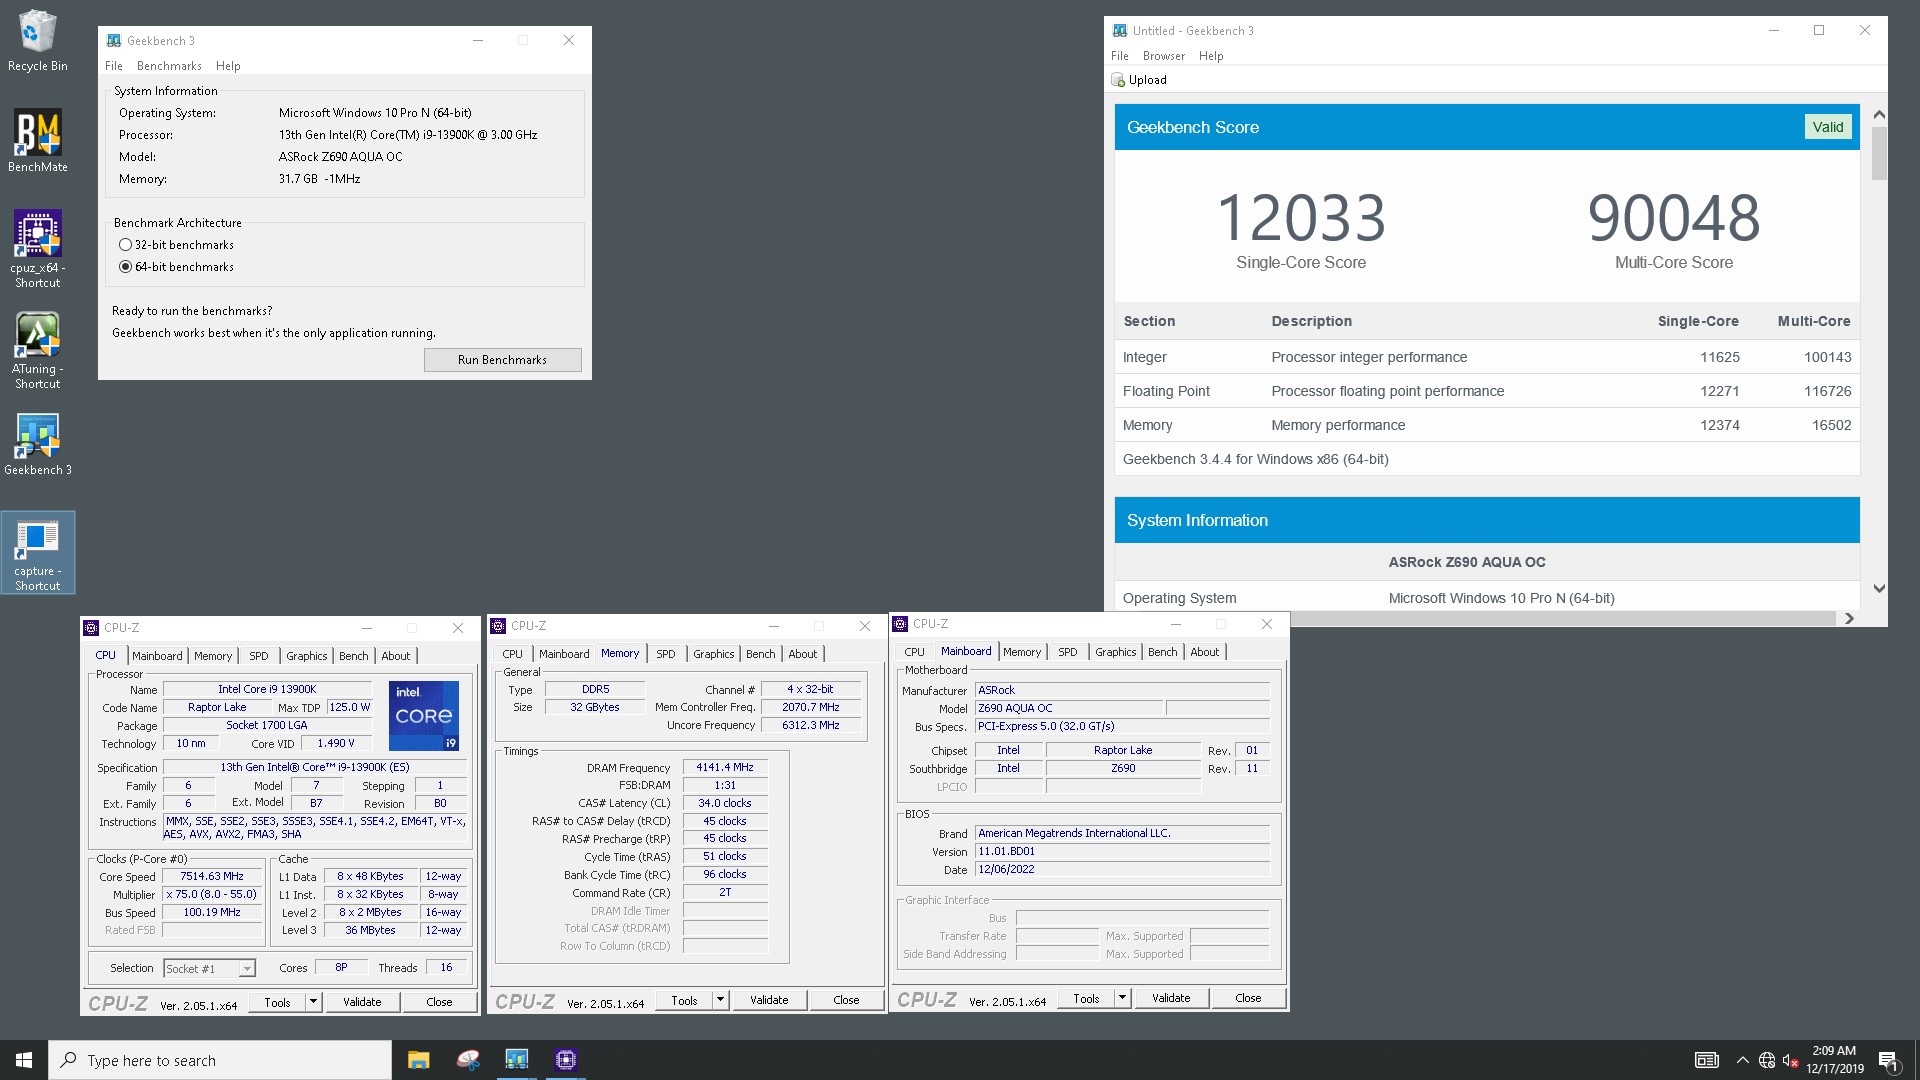Open the CPU-Z taskbar icon
The width and height of the screenshot is (1920, 1080).
point(565,1060)
